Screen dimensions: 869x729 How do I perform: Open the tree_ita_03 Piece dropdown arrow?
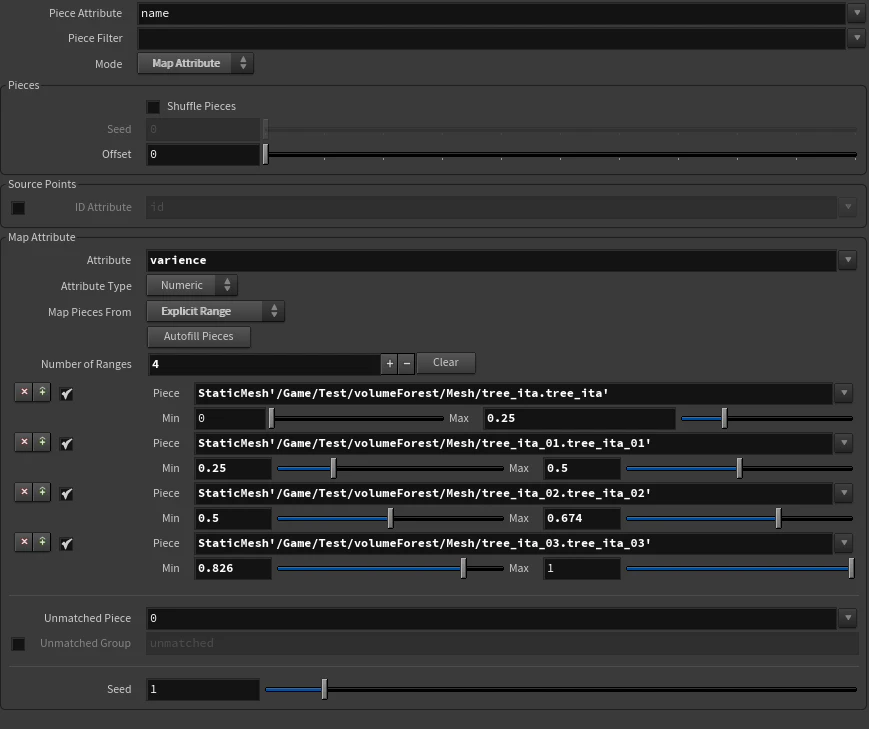[844, 542]
